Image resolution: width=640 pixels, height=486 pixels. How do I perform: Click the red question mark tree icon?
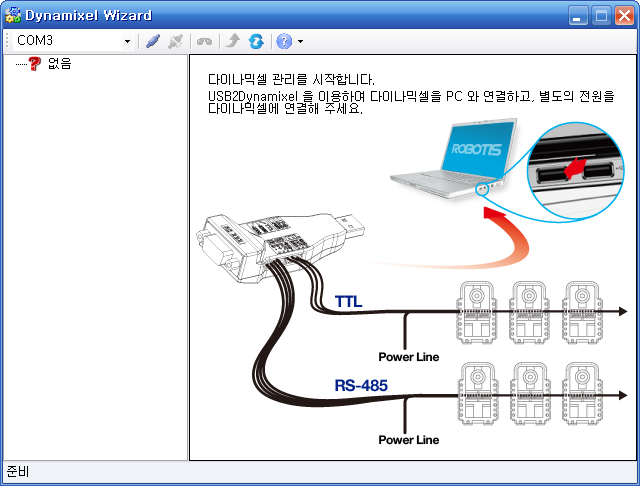click(35, 63)
